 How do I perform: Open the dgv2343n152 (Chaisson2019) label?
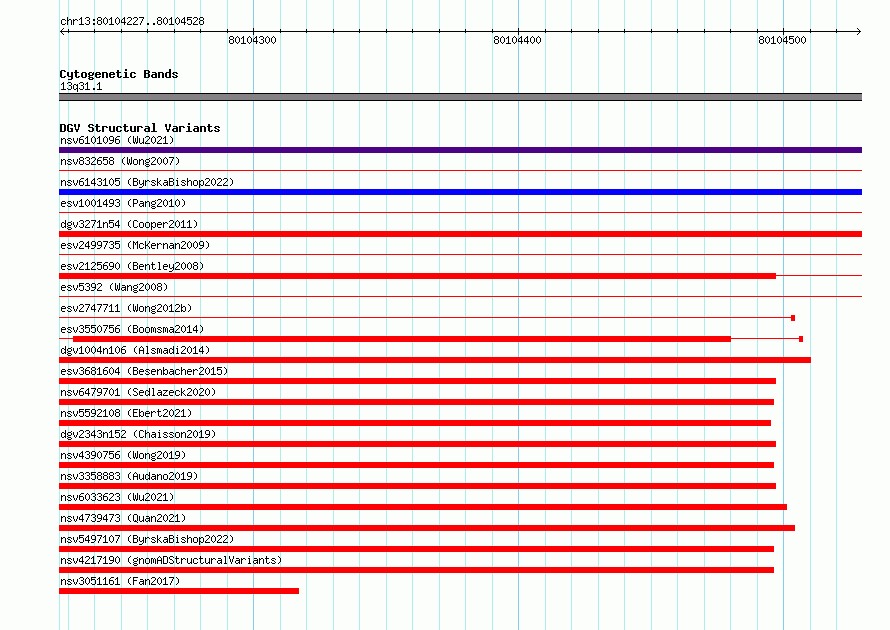[x=138, y=434]
